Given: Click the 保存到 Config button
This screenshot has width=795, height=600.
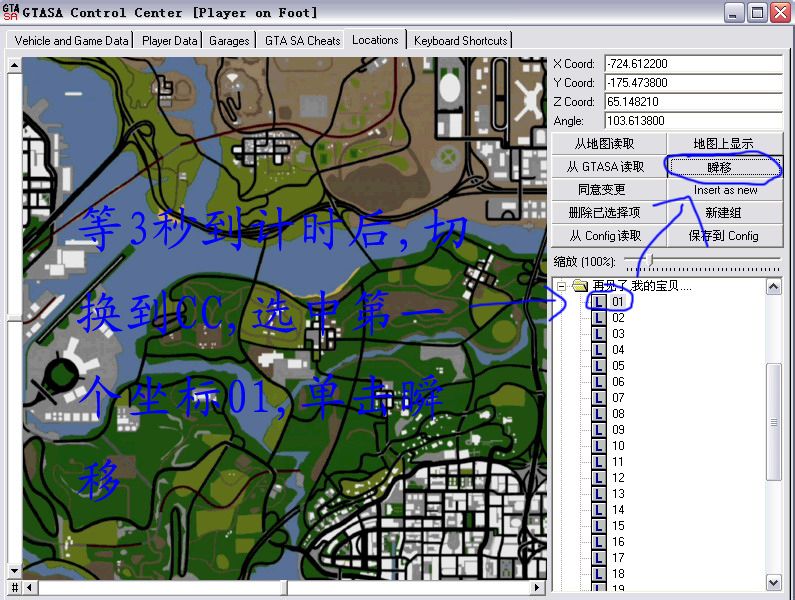Looking at the screenshot, I should pos(725,236).
